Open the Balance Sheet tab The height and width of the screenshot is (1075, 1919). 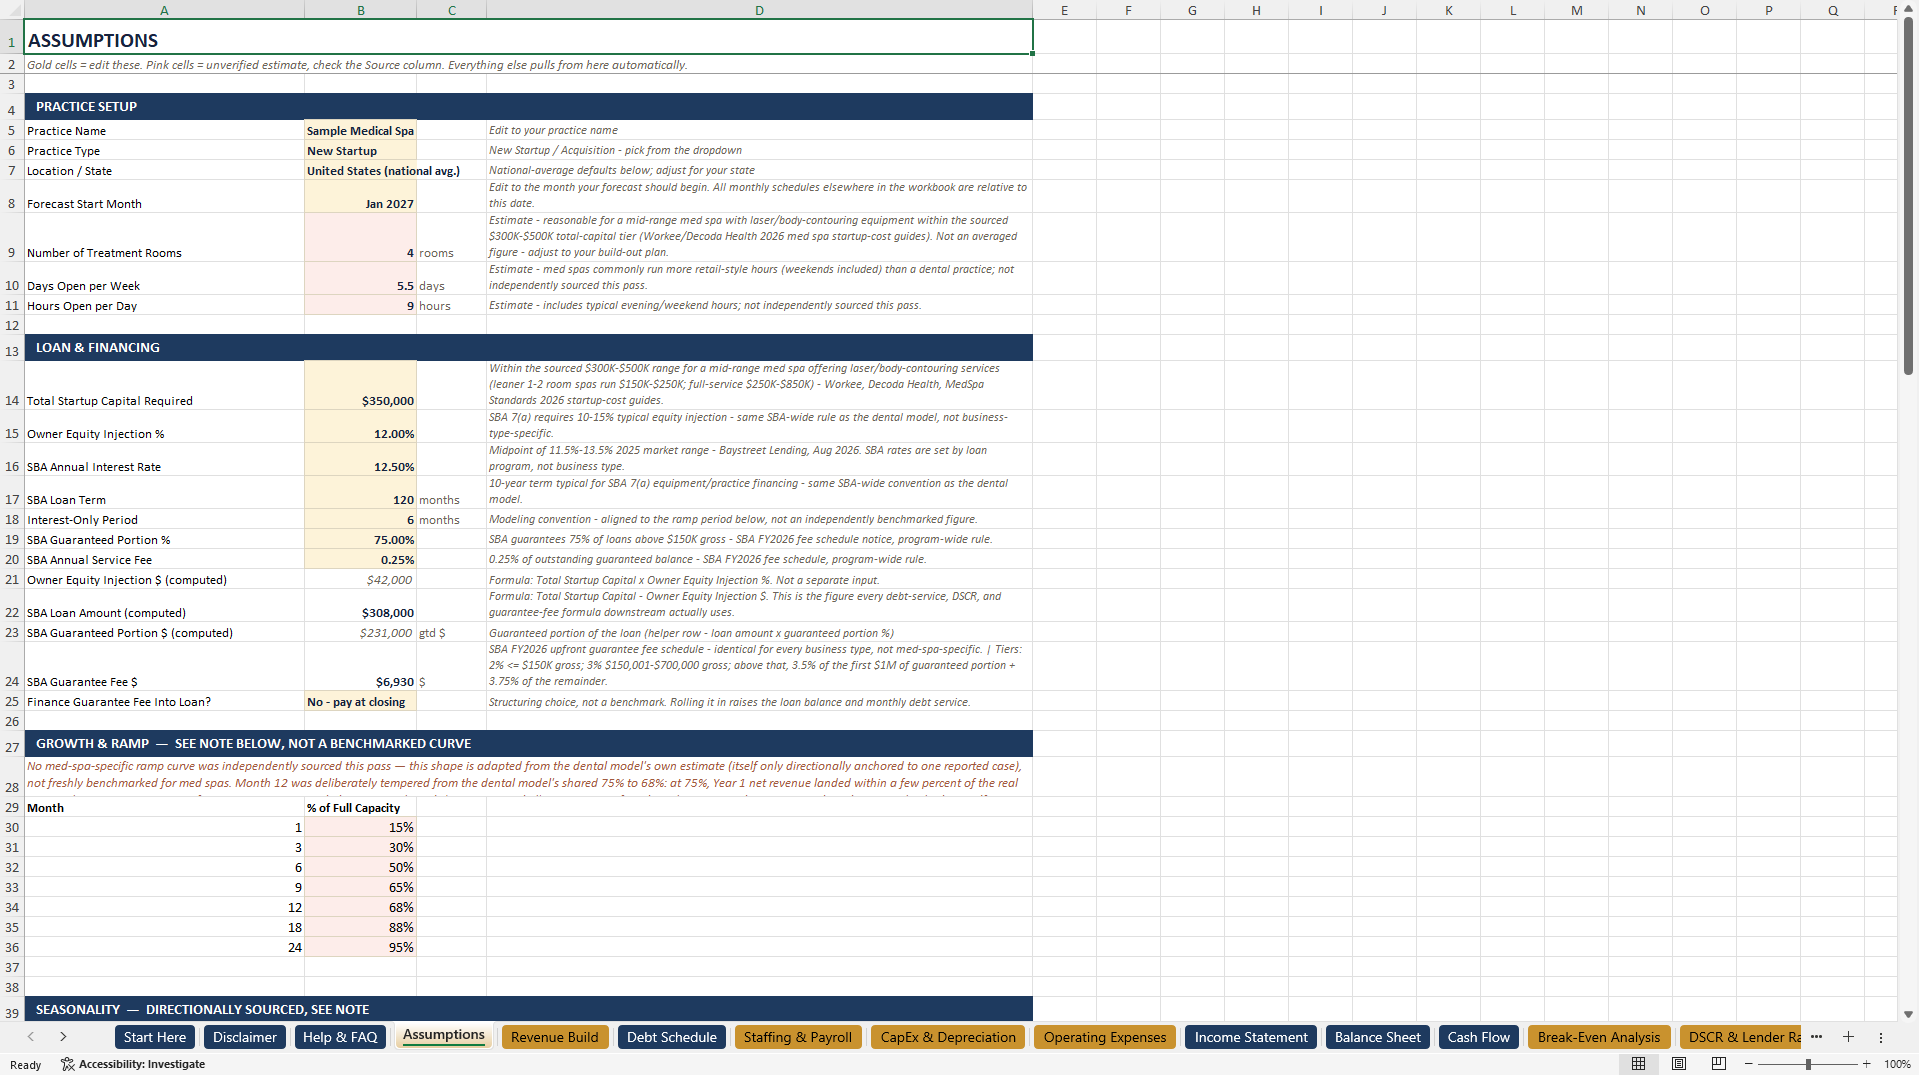click(x=1377, y=1037)
